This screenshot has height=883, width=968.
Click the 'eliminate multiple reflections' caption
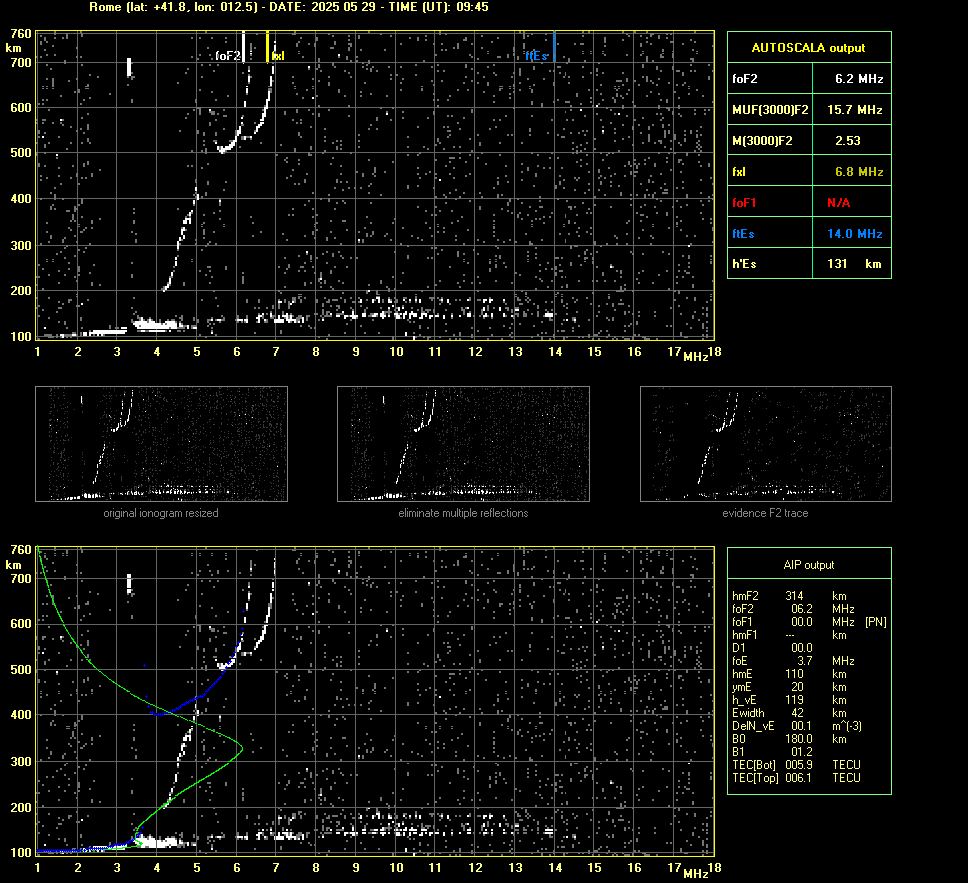pos(463,513)
